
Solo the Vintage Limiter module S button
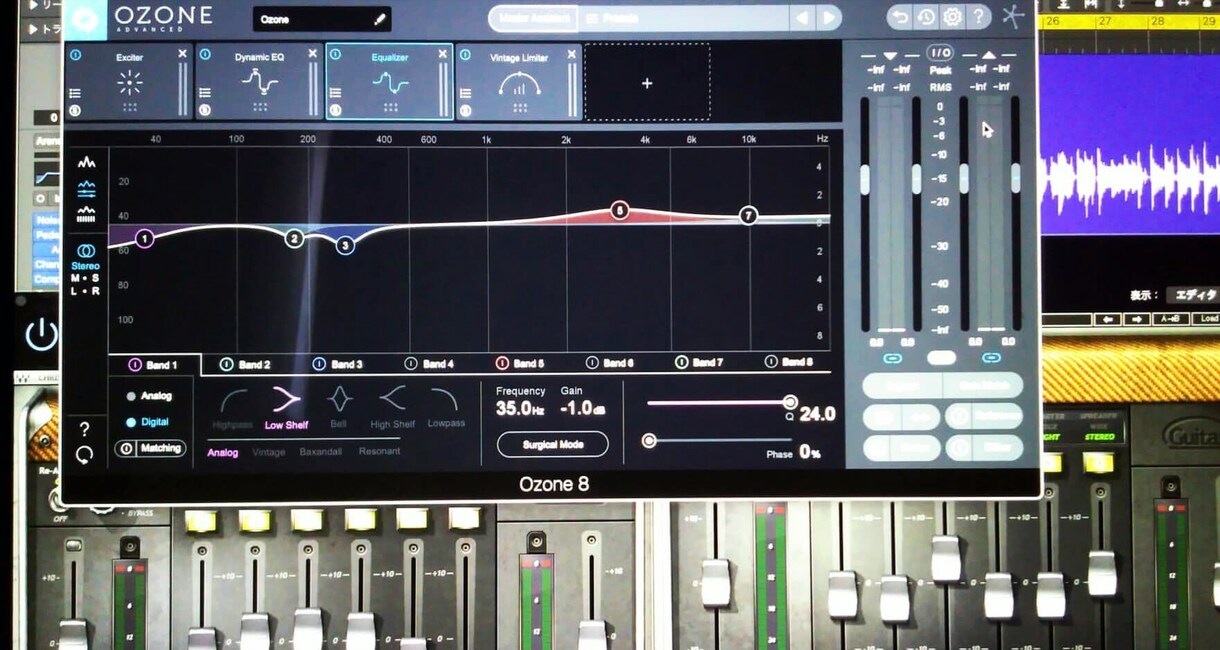click(466, 110)
